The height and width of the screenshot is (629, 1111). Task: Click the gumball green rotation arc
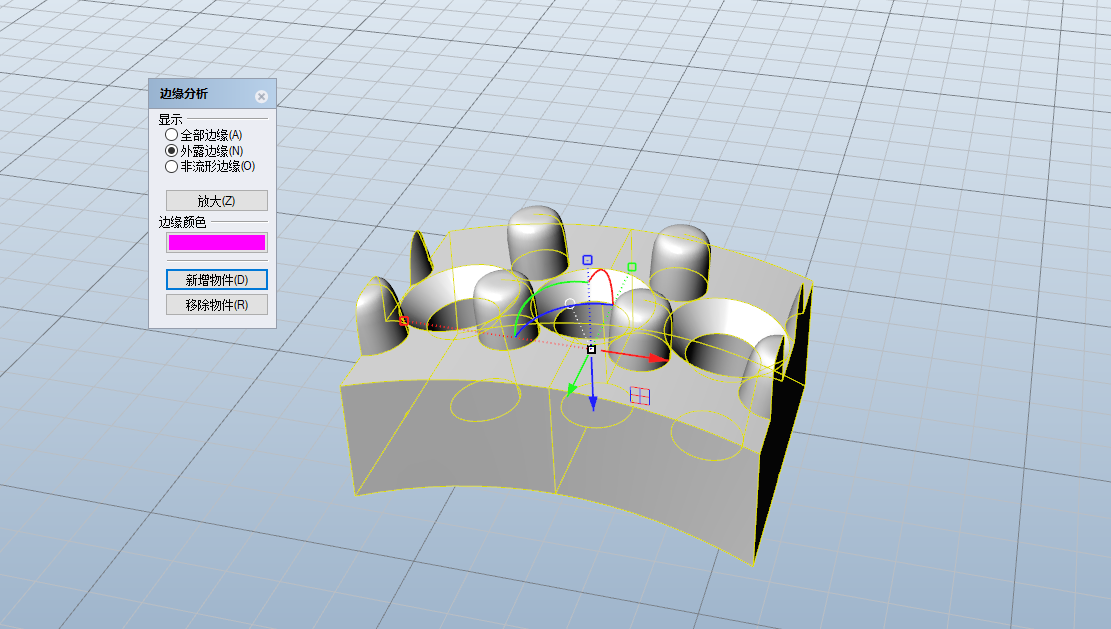pyautogui.click(x=538, y=292)
